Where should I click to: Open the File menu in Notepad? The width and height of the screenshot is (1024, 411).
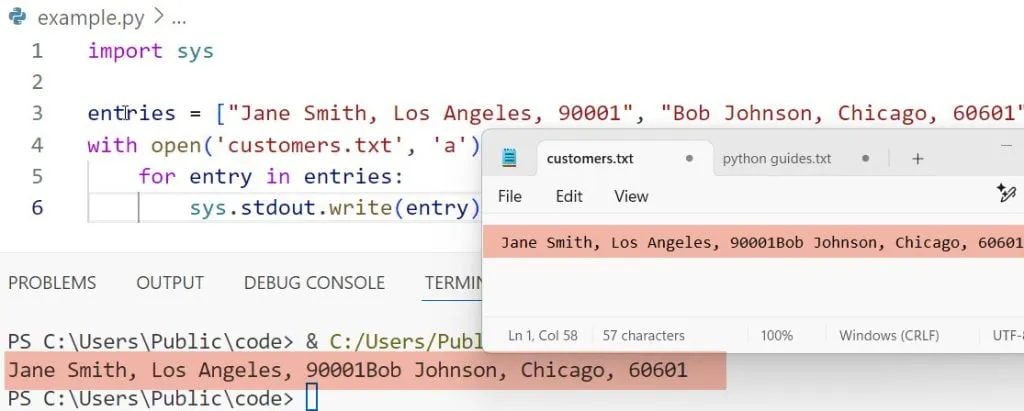(x=510, y=196)
